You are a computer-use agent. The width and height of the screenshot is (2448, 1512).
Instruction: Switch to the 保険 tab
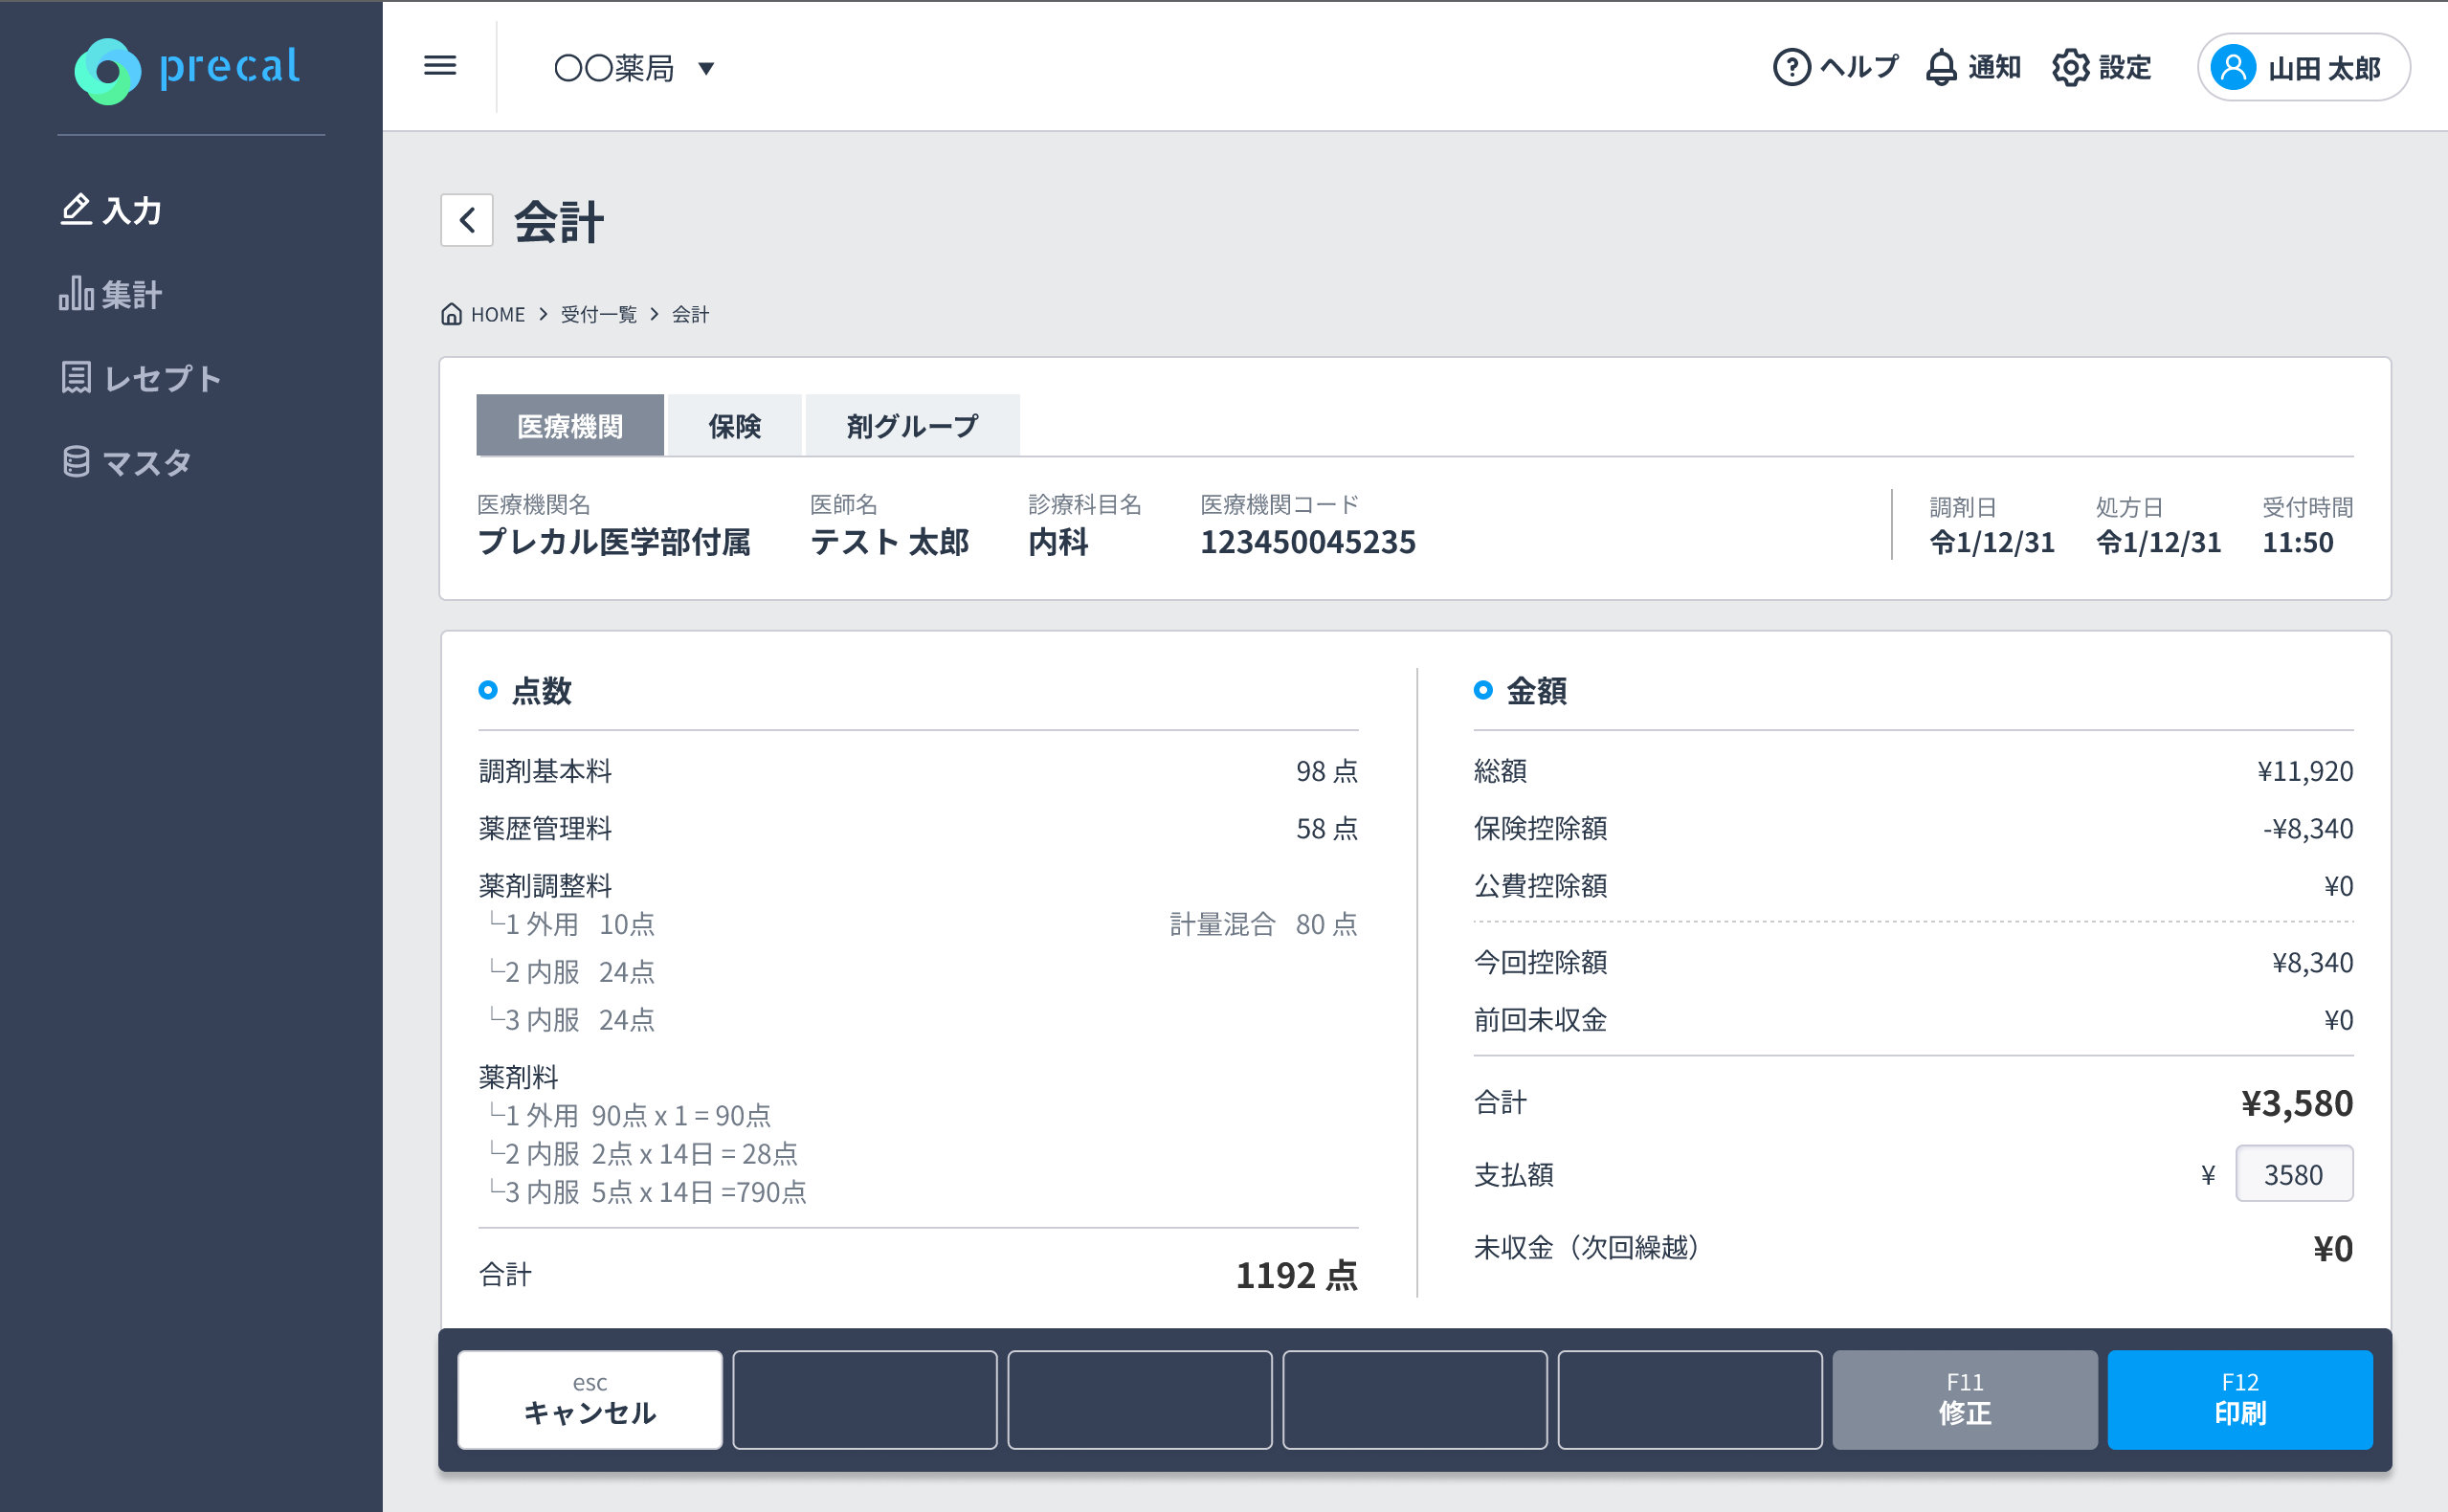click(734, 426)
